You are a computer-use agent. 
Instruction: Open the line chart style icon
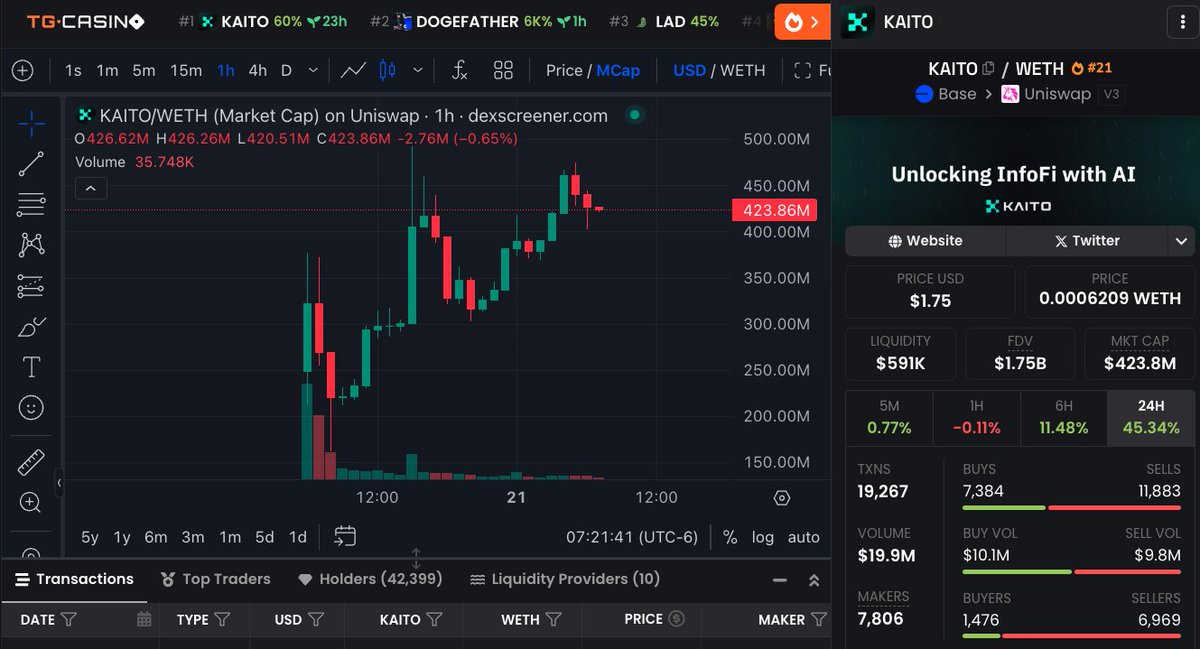[x=353, y=70]
